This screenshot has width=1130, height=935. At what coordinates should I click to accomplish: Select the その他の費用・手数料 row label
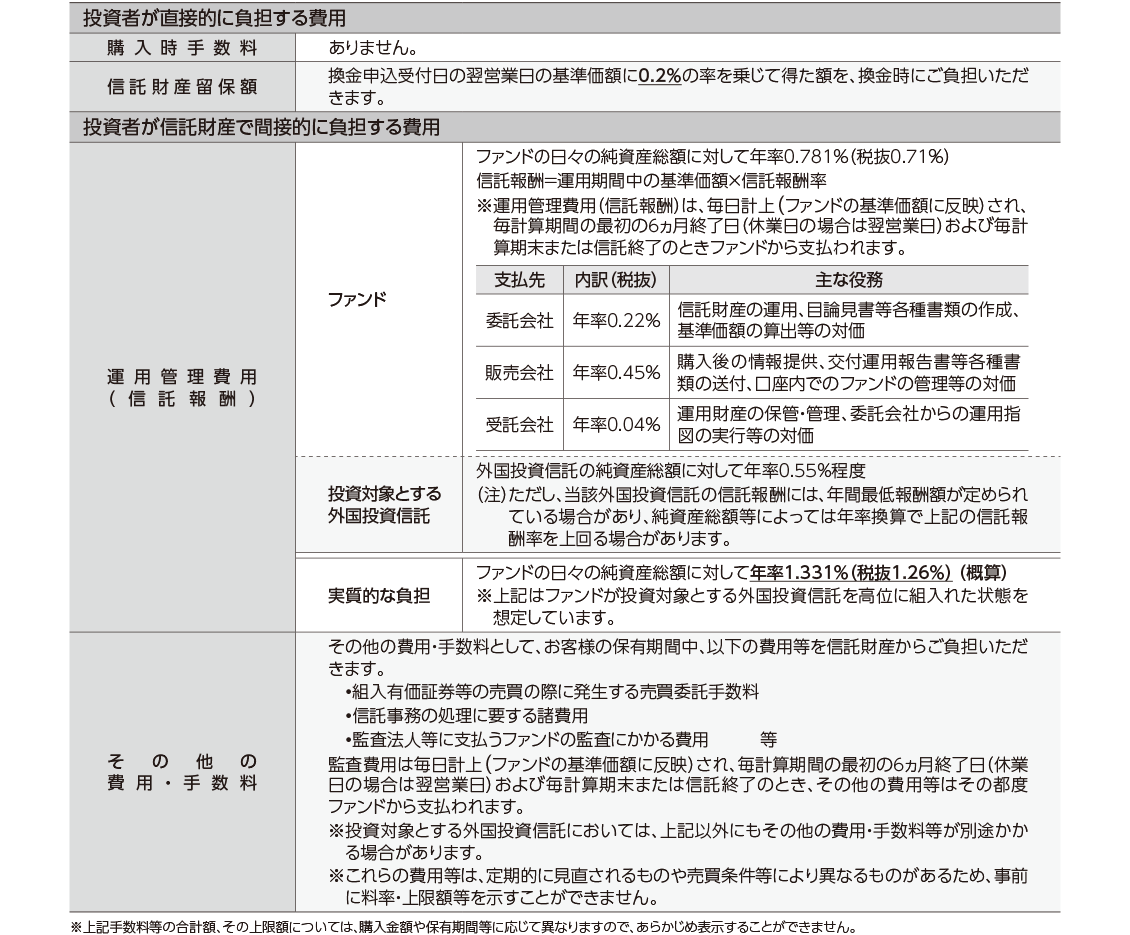pyautogui.click(x=182, y=772)
